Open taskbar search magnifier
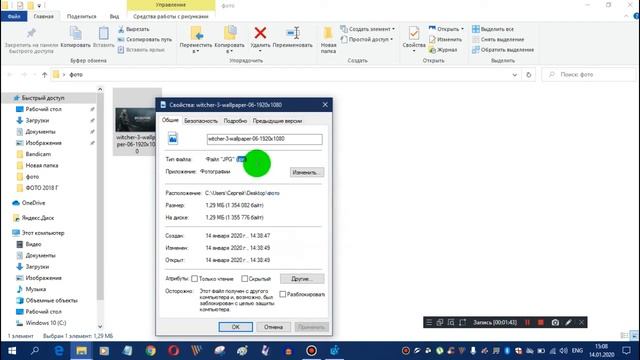 35,351
